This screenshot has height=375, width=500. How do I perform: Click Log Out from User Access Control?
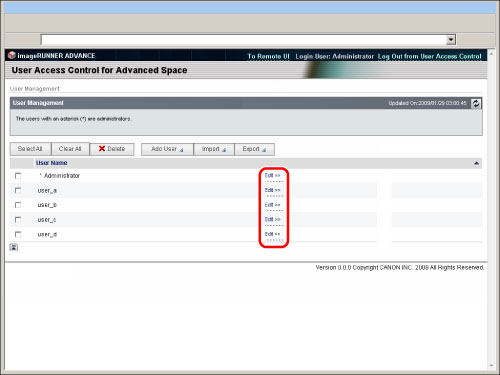click(429, 56)
